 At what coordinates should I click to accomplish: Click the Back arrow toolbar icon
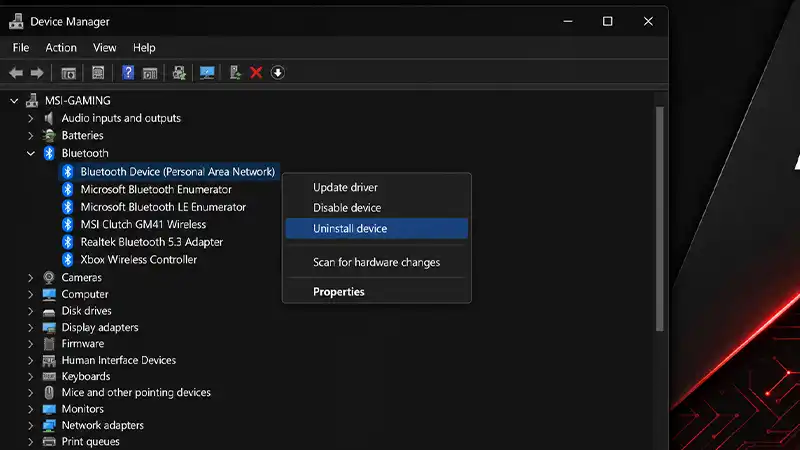click(16, 73)
